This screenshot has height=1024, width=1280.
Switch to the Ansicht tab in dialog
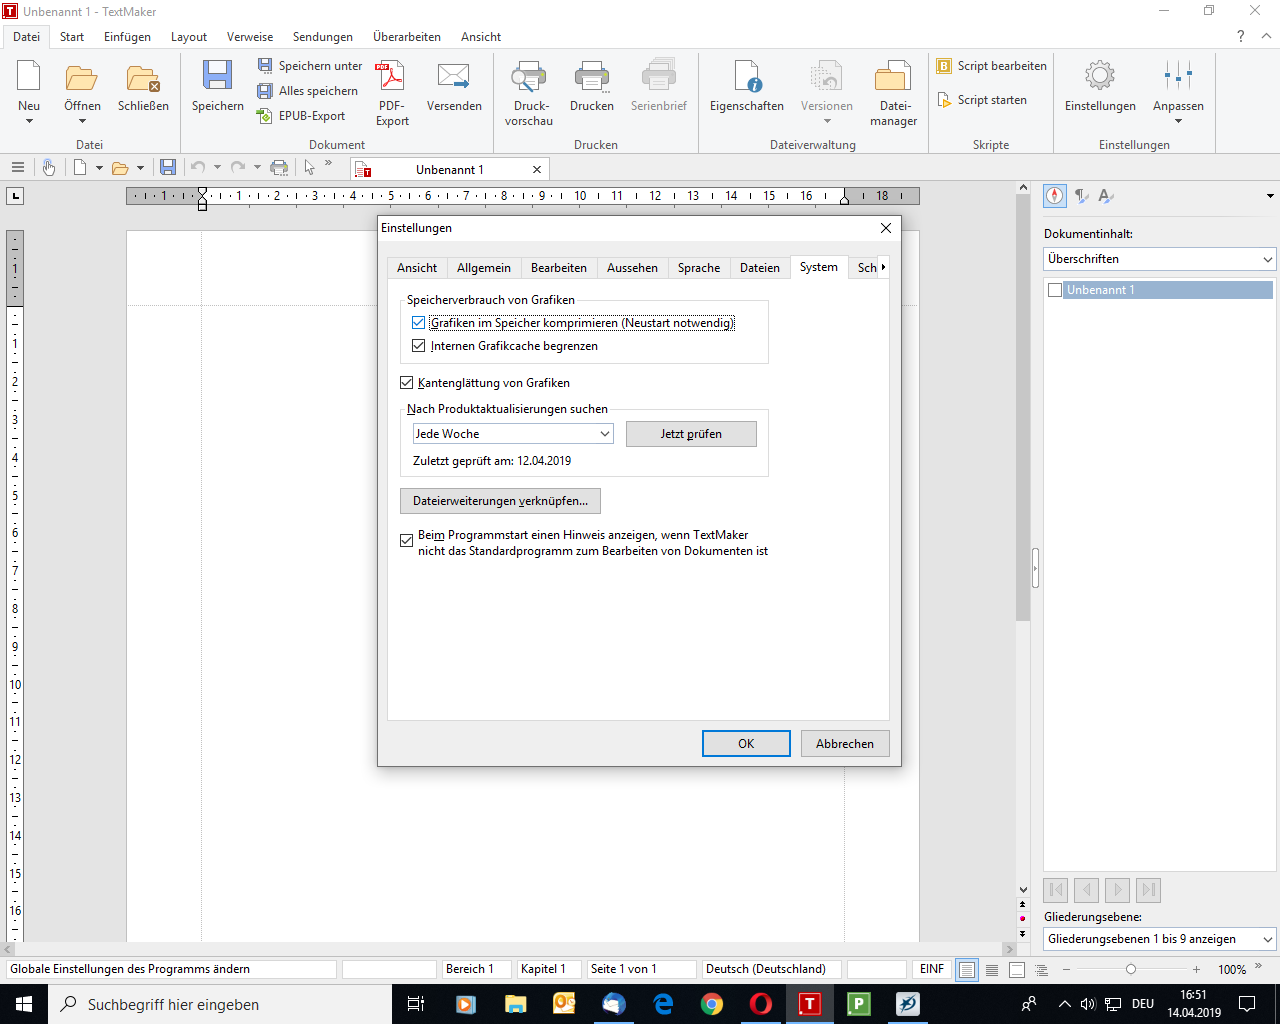click(x=417, y=268)
